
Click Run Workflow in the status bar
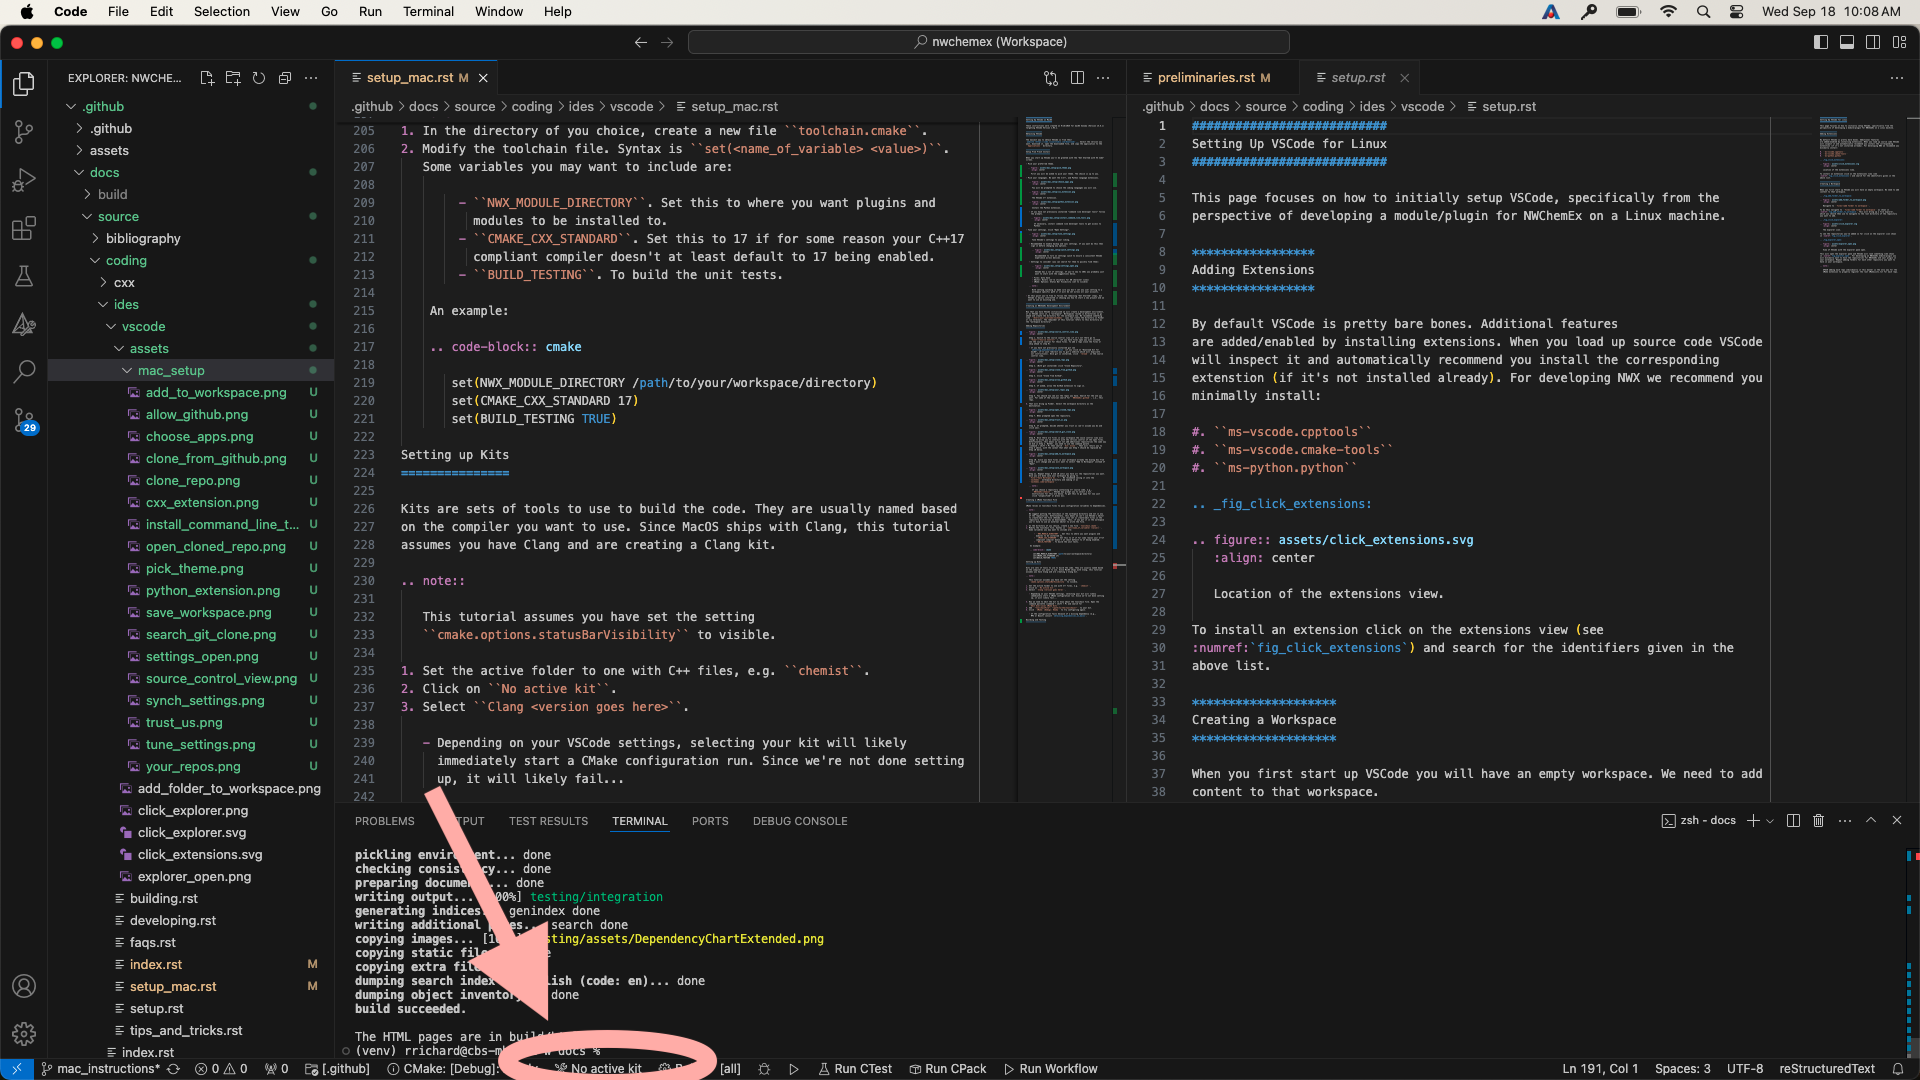coord(1050,1069)
